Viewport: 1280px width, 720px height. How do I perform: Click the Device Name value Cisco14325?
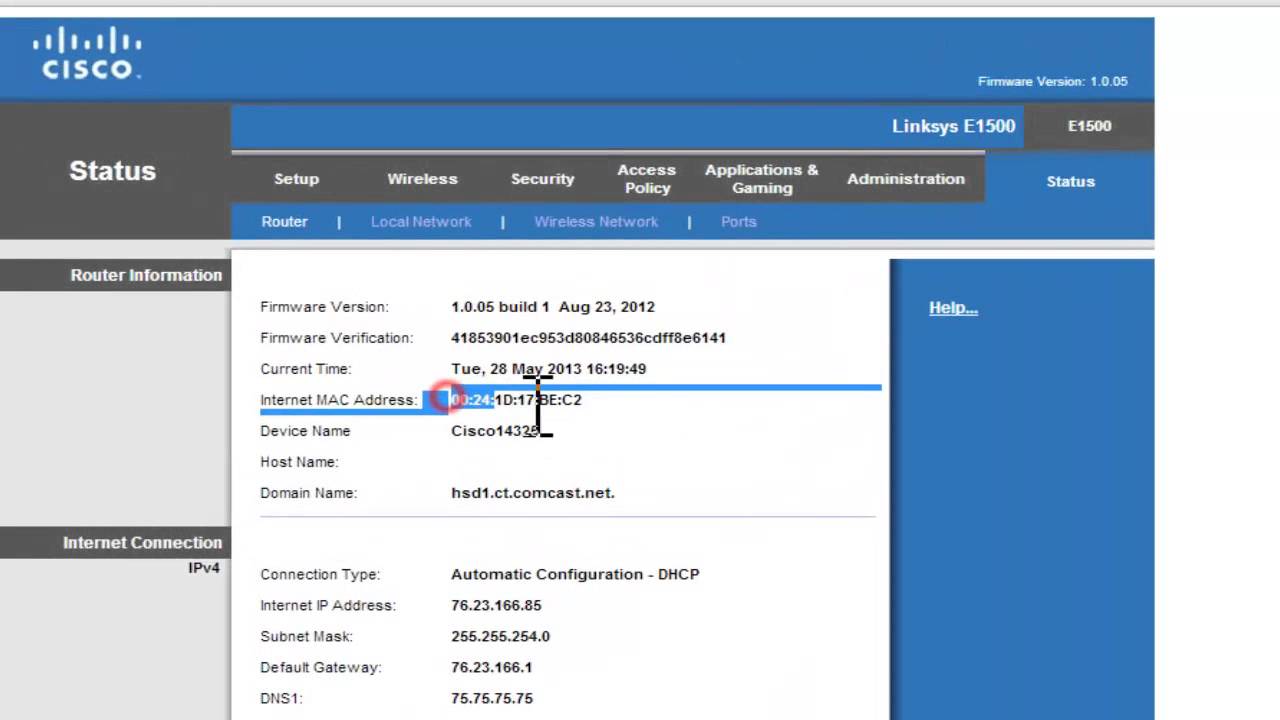[495, 431]
